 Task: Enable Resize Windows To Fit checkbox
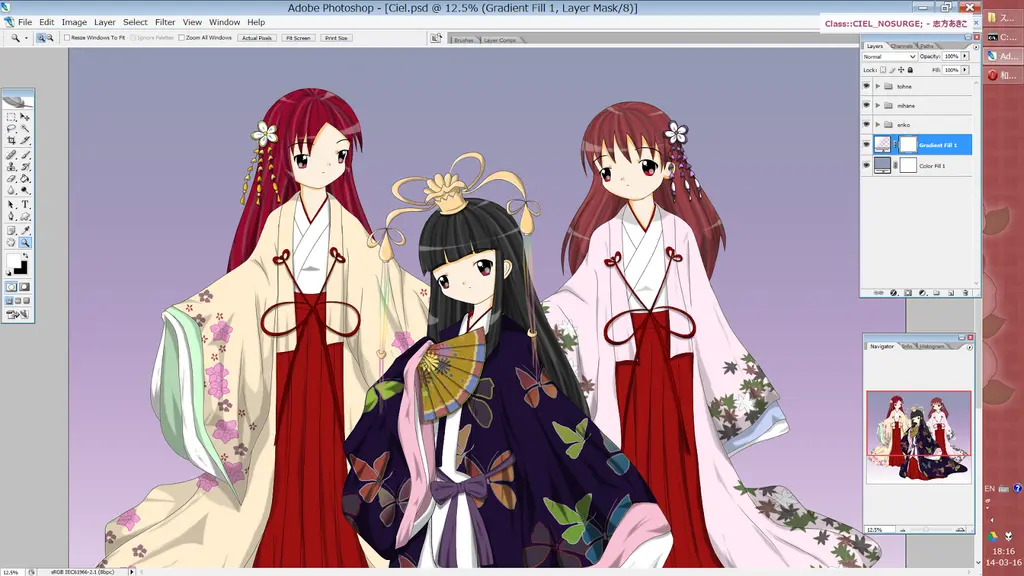point(67,38)
